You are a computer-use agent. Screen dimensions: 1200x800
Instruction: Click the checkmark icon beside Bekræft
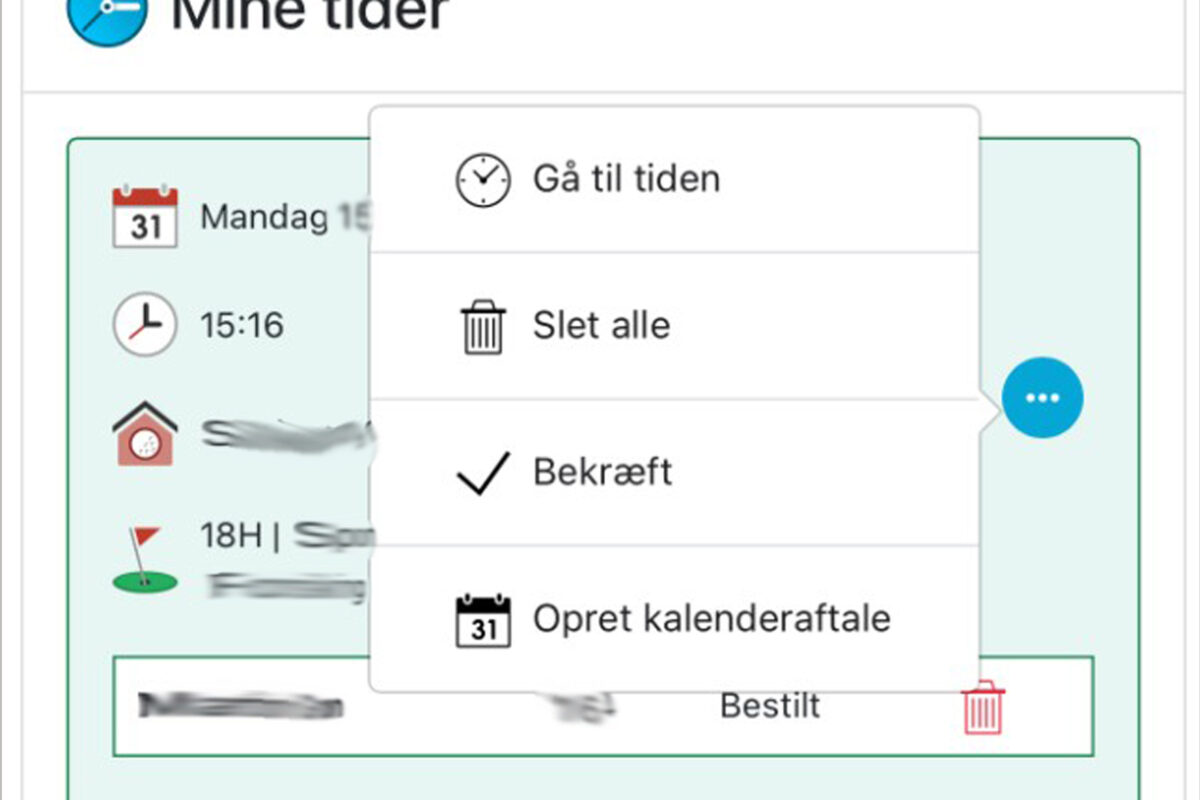click(x=482, y=470)
